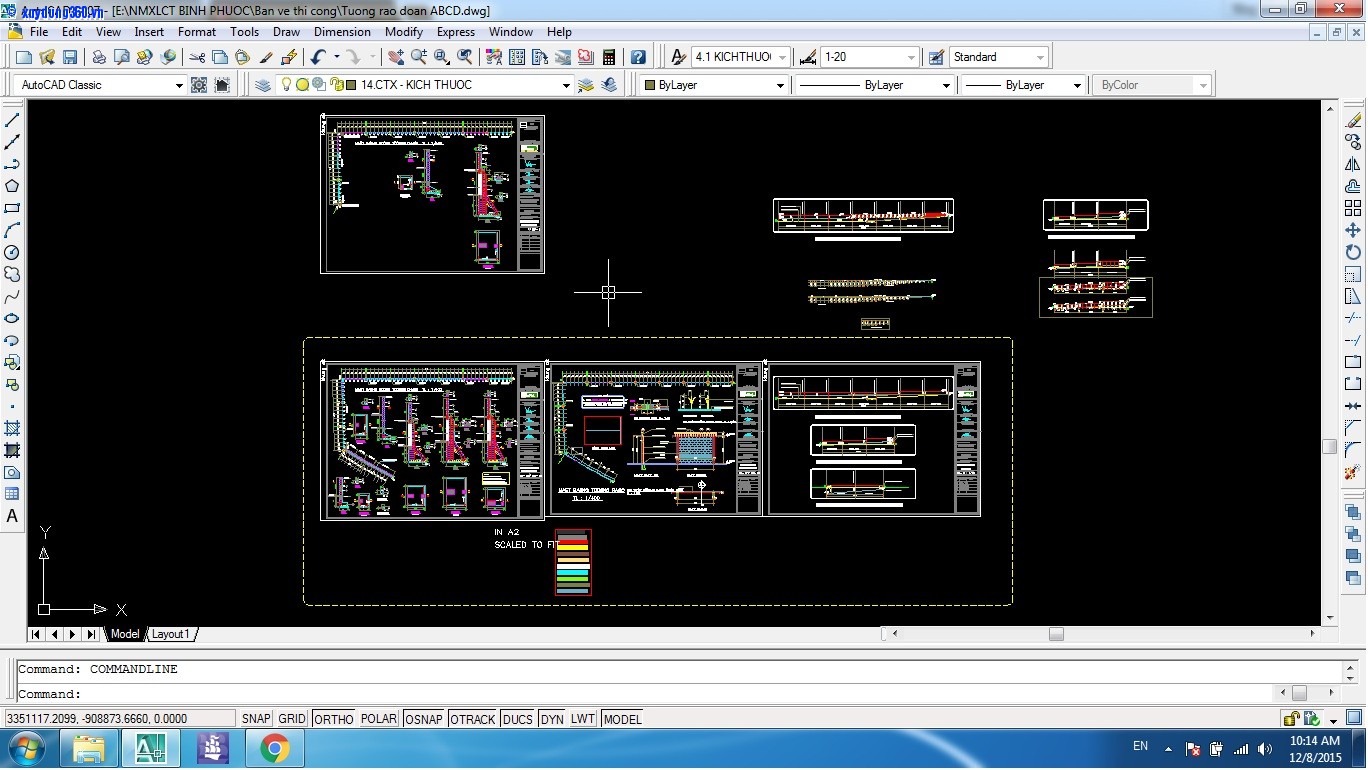Image resolution: width=1368 pixels, height=770 pixels.
Task: Toggle OSNAP object snap
Action: [x=424, y=719]
